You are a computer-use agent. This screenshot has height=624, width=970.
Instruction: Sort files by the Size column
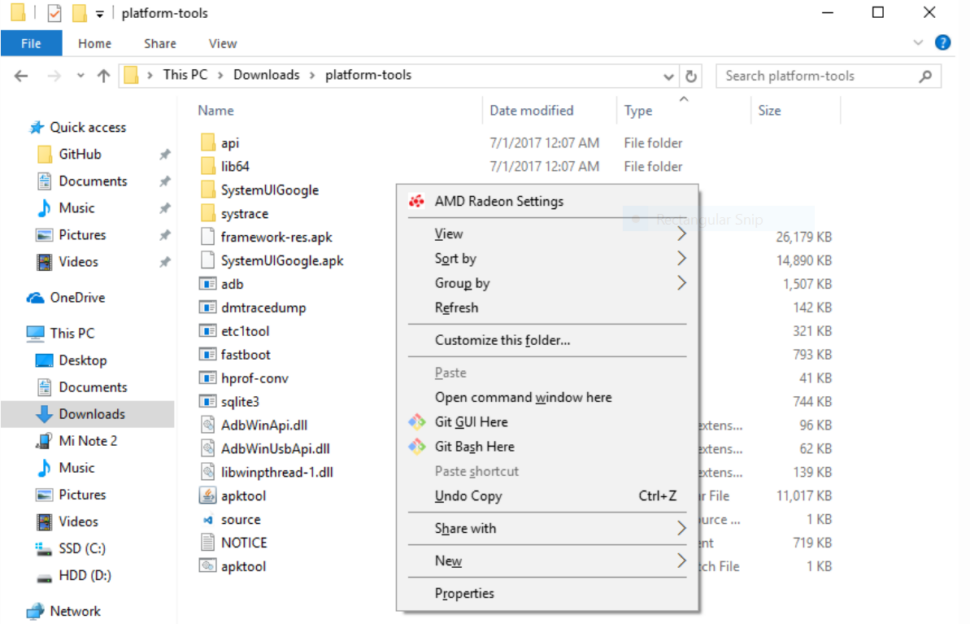pos(770,111)
